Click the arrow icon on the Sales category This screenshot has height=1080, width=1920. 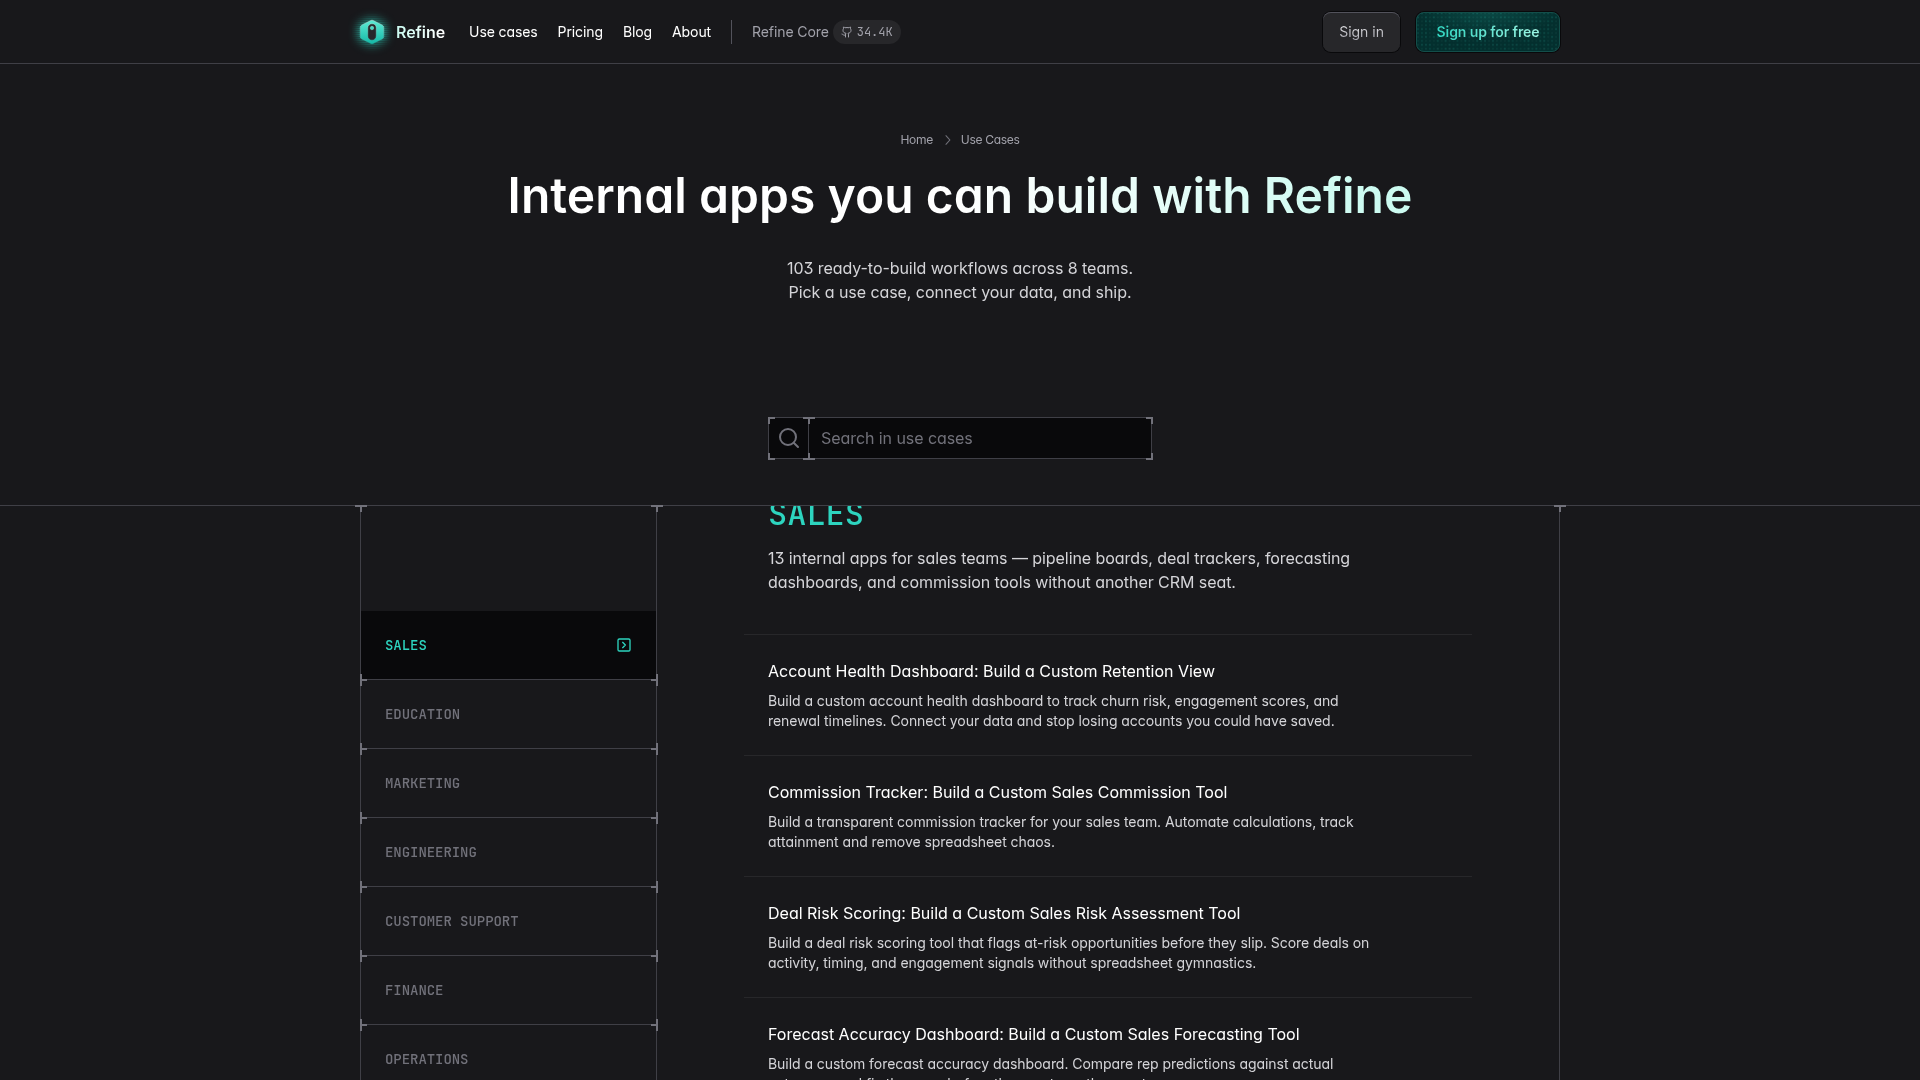624,645
